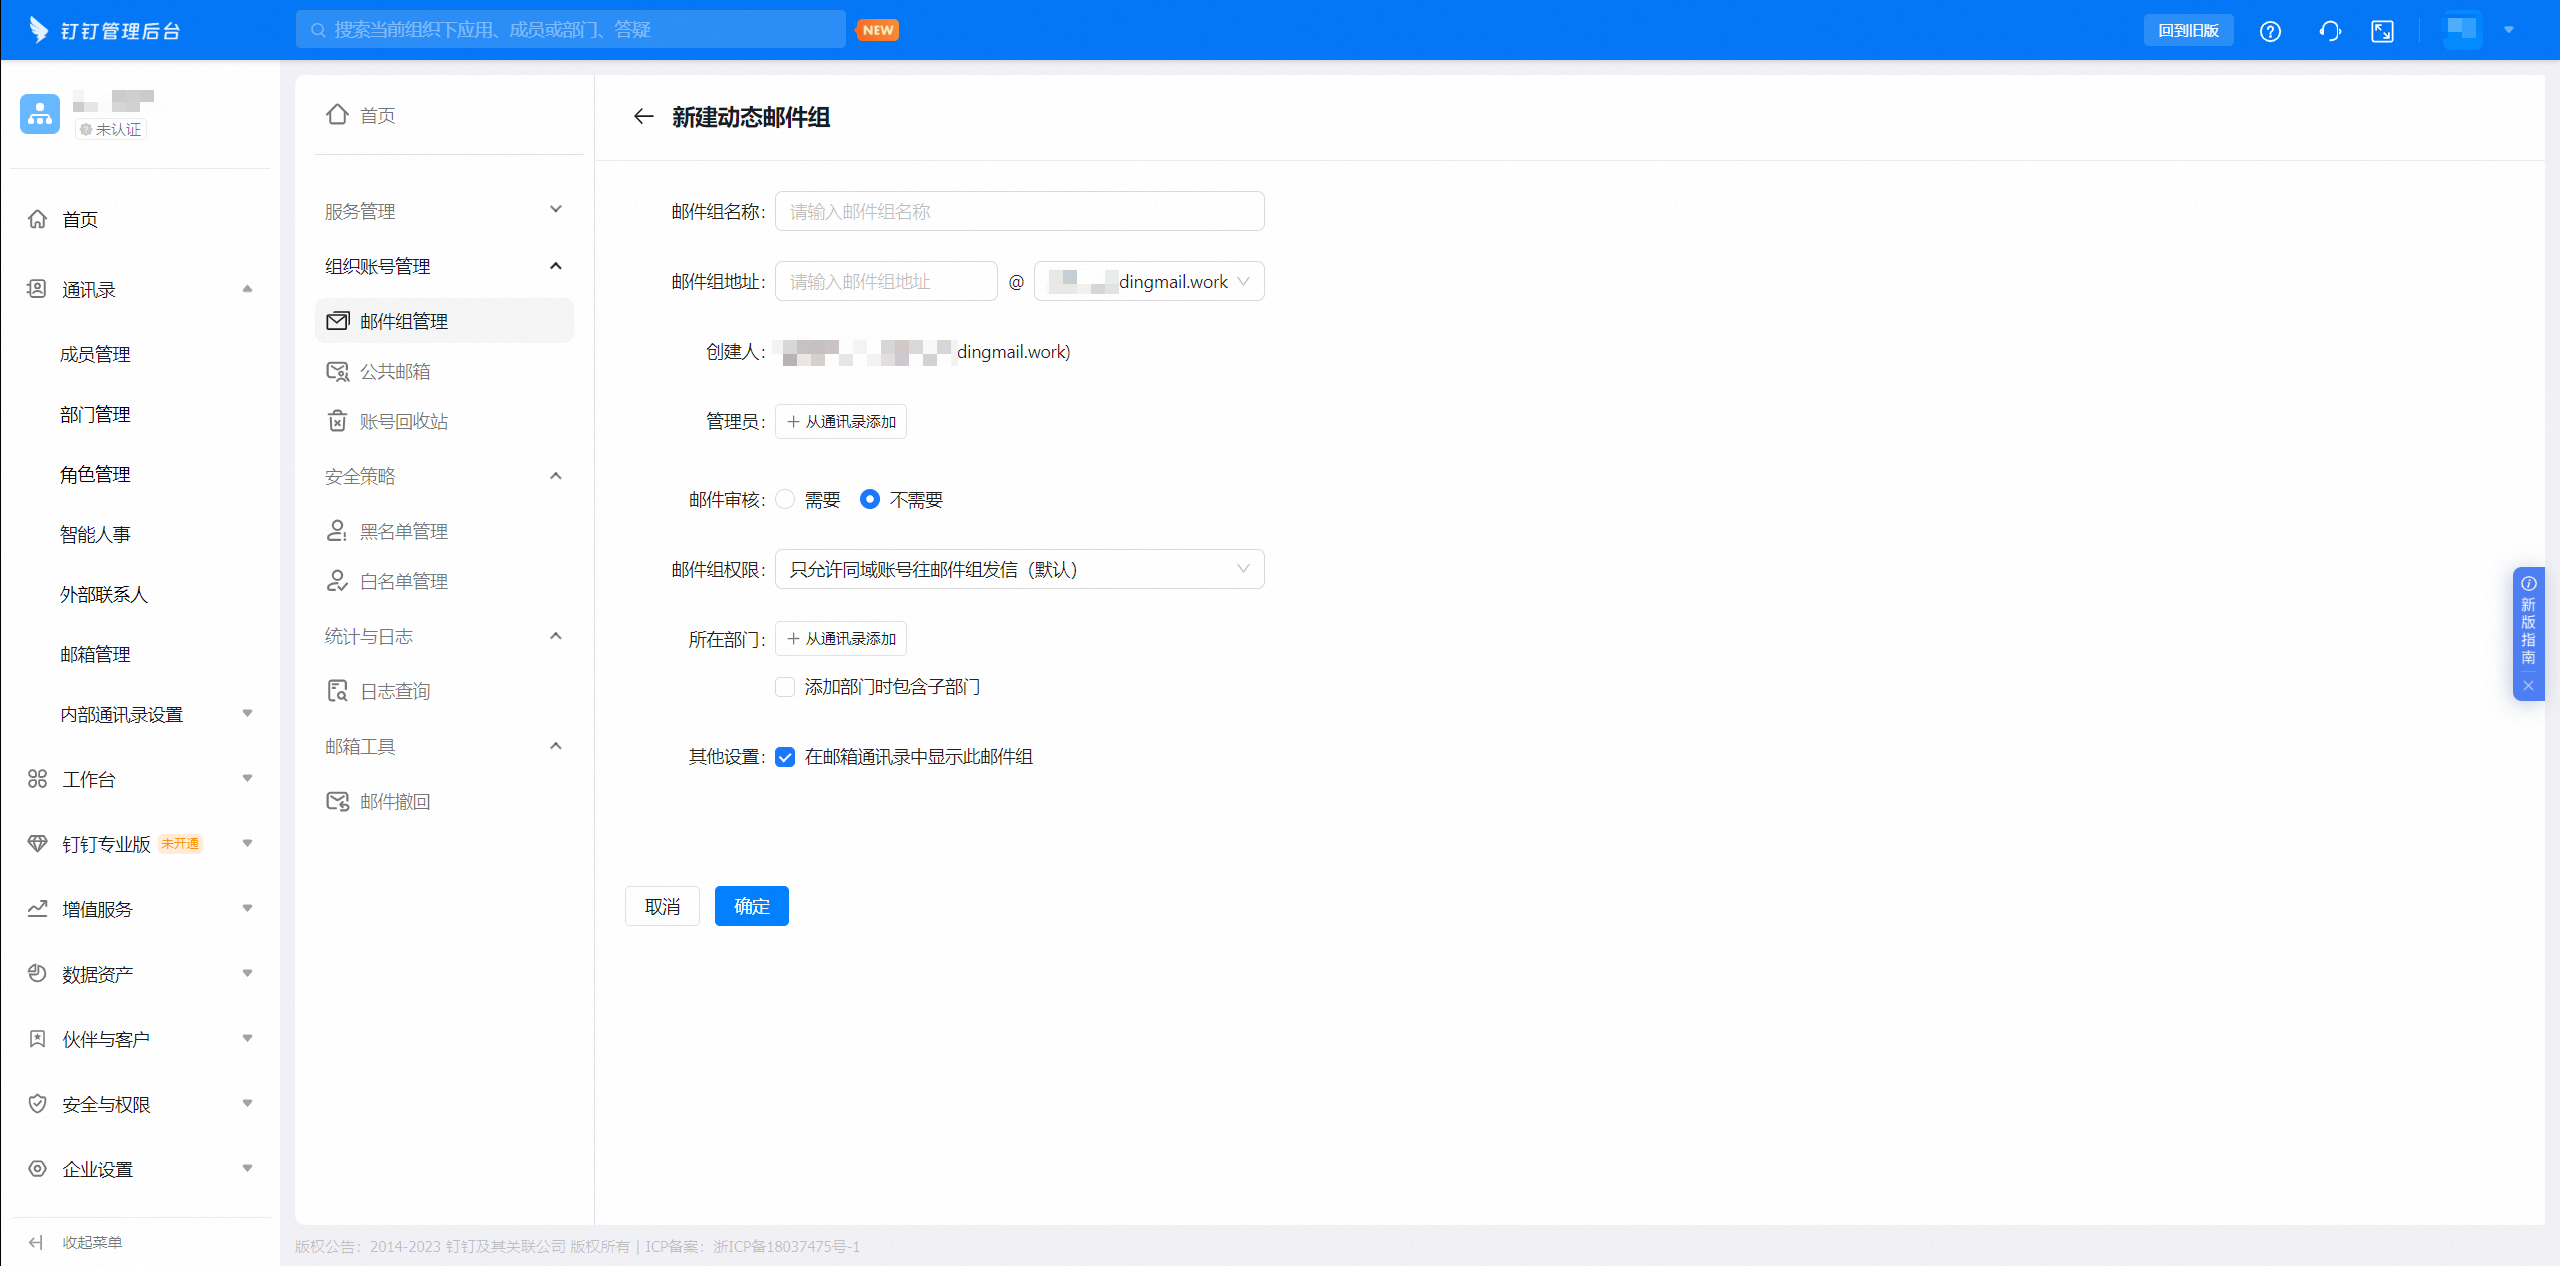The width and height of the screenshot is (2560, 1266).
Task: Click the 黑名单管理 user icon
Action: 338,531
